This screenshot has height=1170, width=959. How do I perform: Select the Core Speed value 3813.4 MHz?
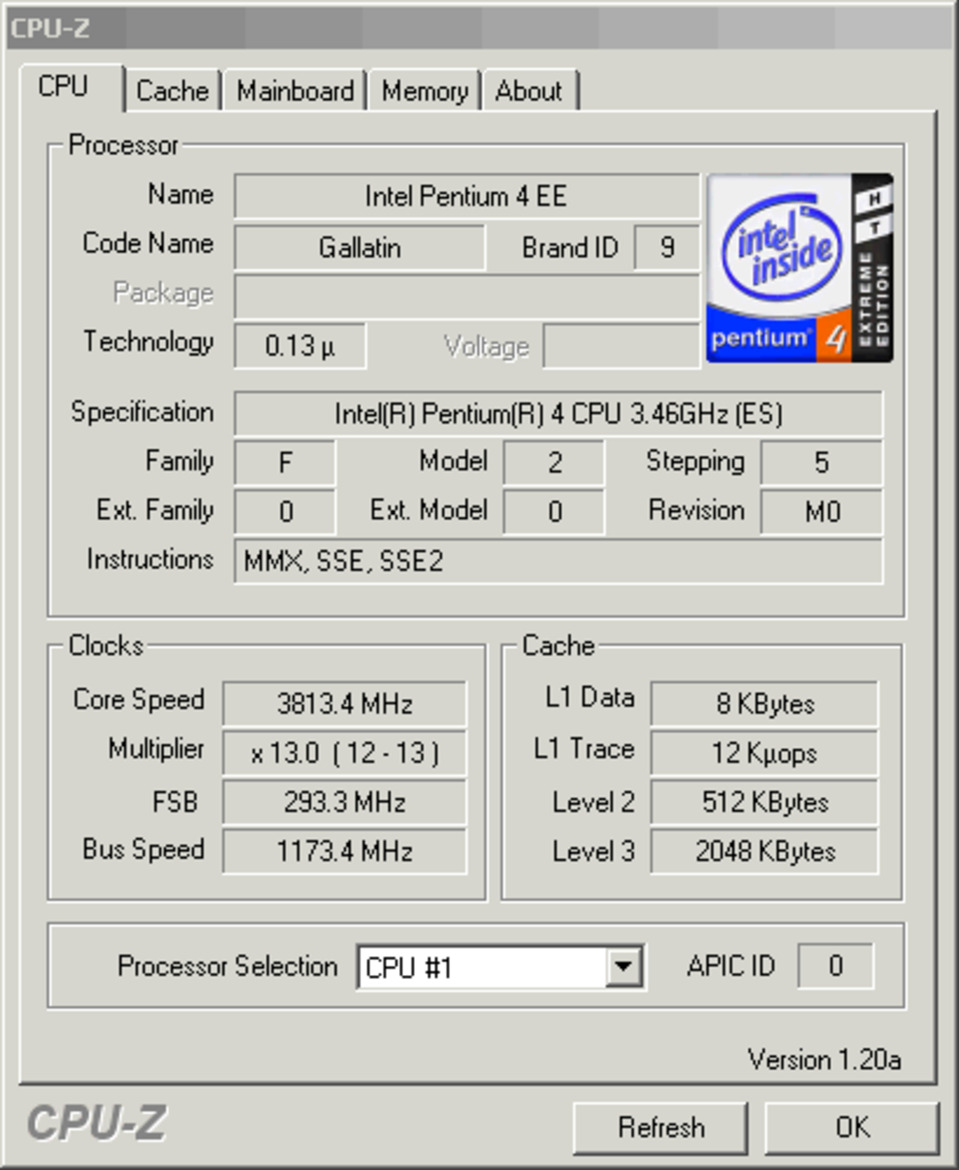[343, 703]
